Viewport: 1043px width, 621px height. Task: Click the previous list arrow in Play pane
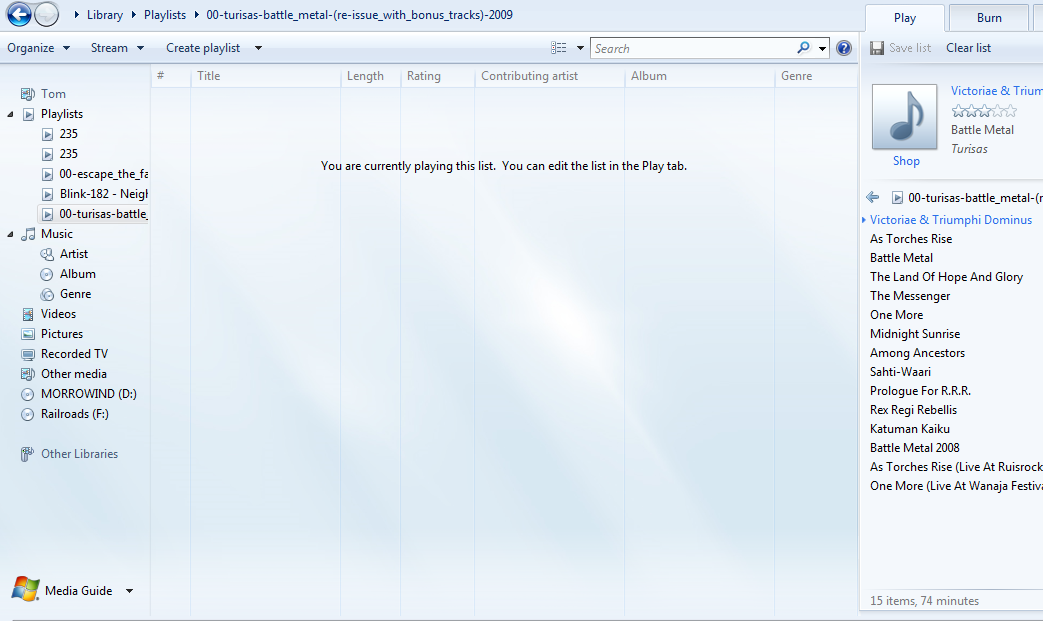pyautogui.click(x=873, y=197)
